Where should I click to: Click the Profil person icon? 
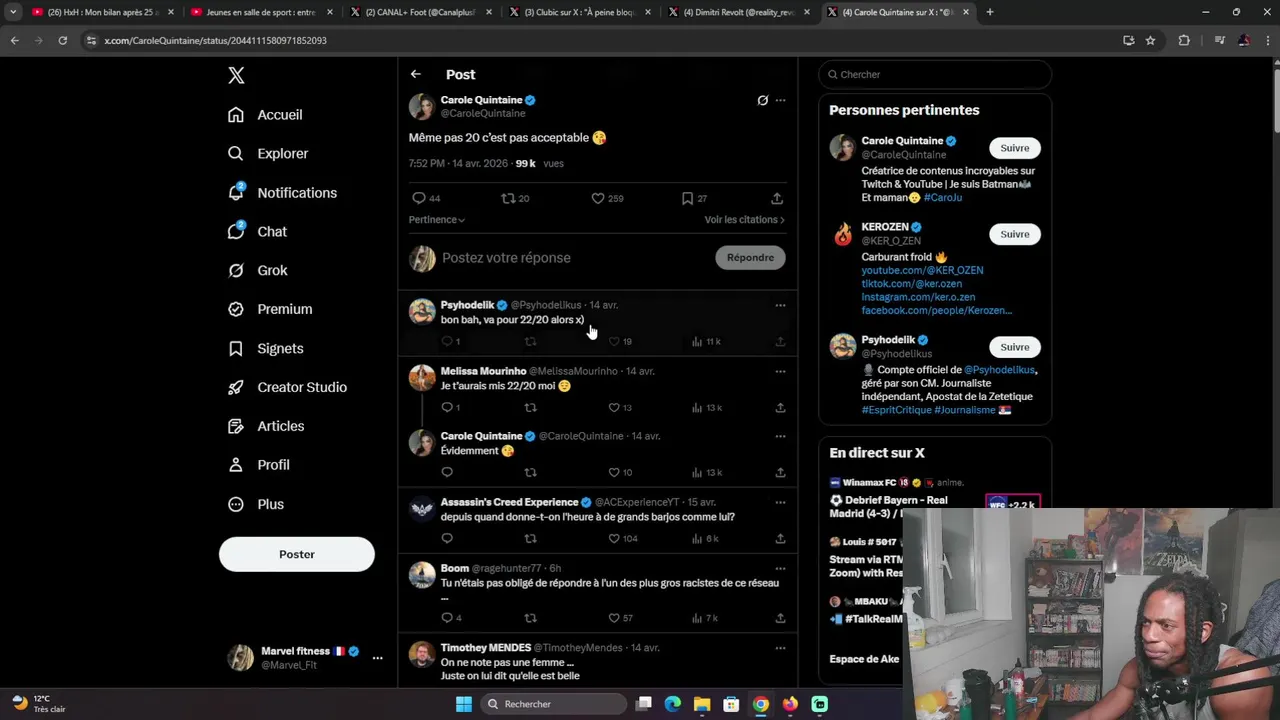(x=236, y=465)
